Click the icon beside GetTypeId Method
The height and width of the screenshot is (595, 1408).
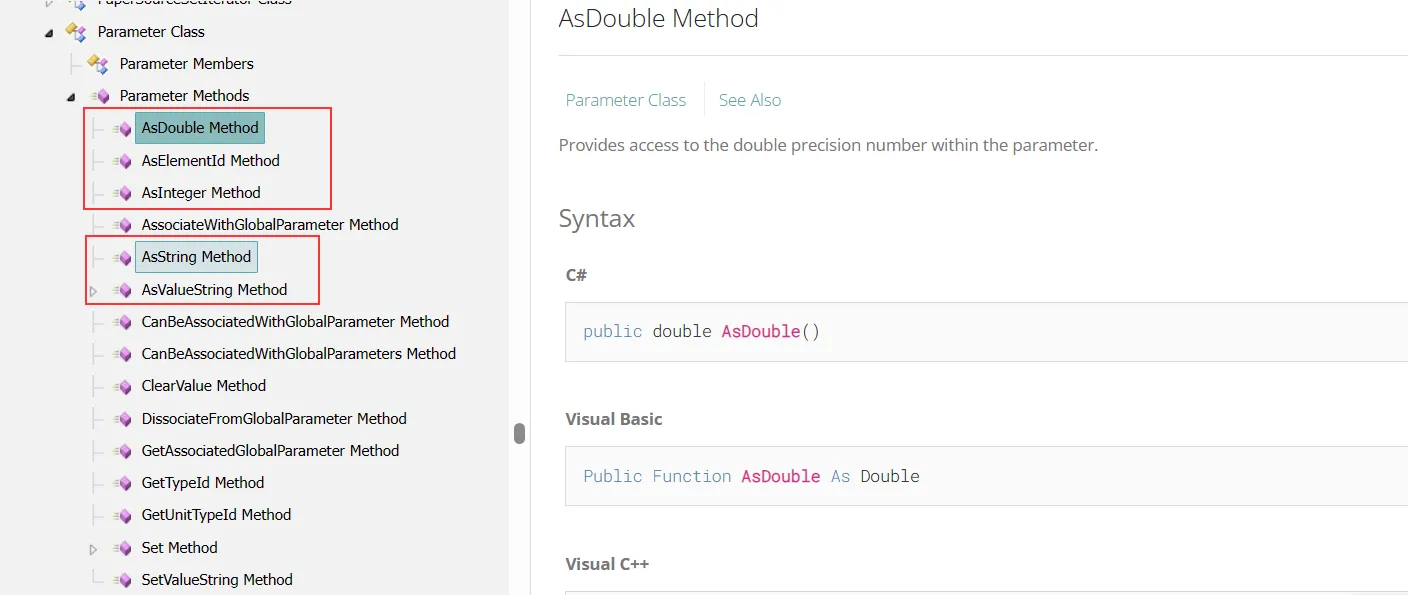click(122, 483)
